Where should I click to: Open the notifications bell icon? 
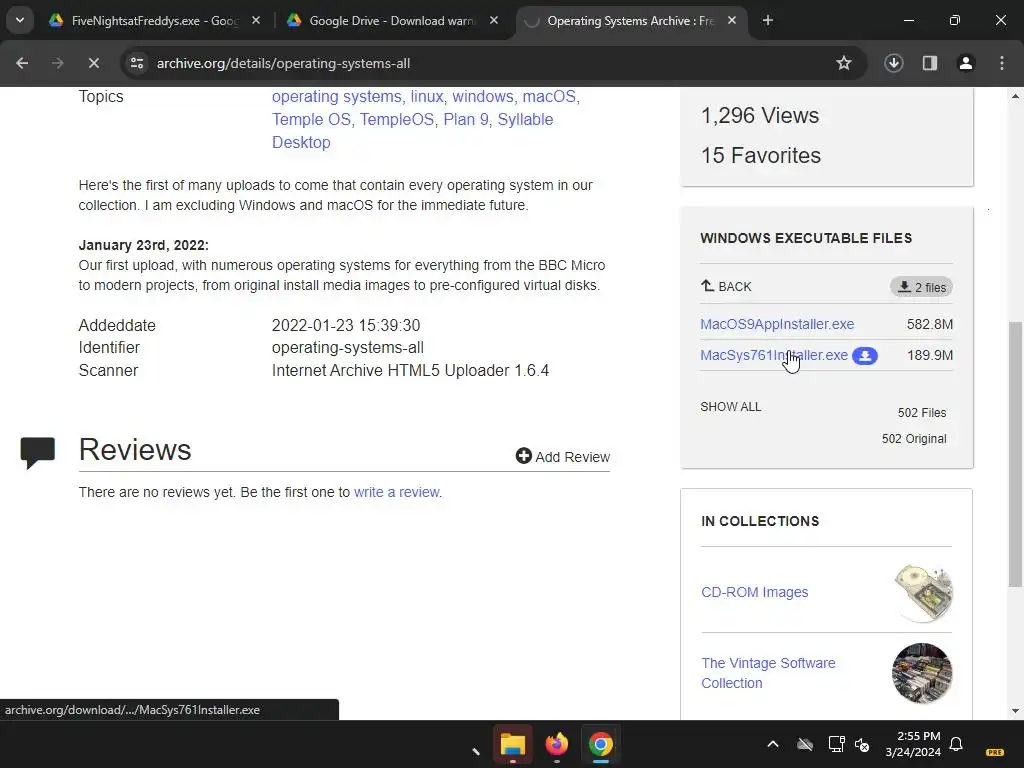pos(956,744)
